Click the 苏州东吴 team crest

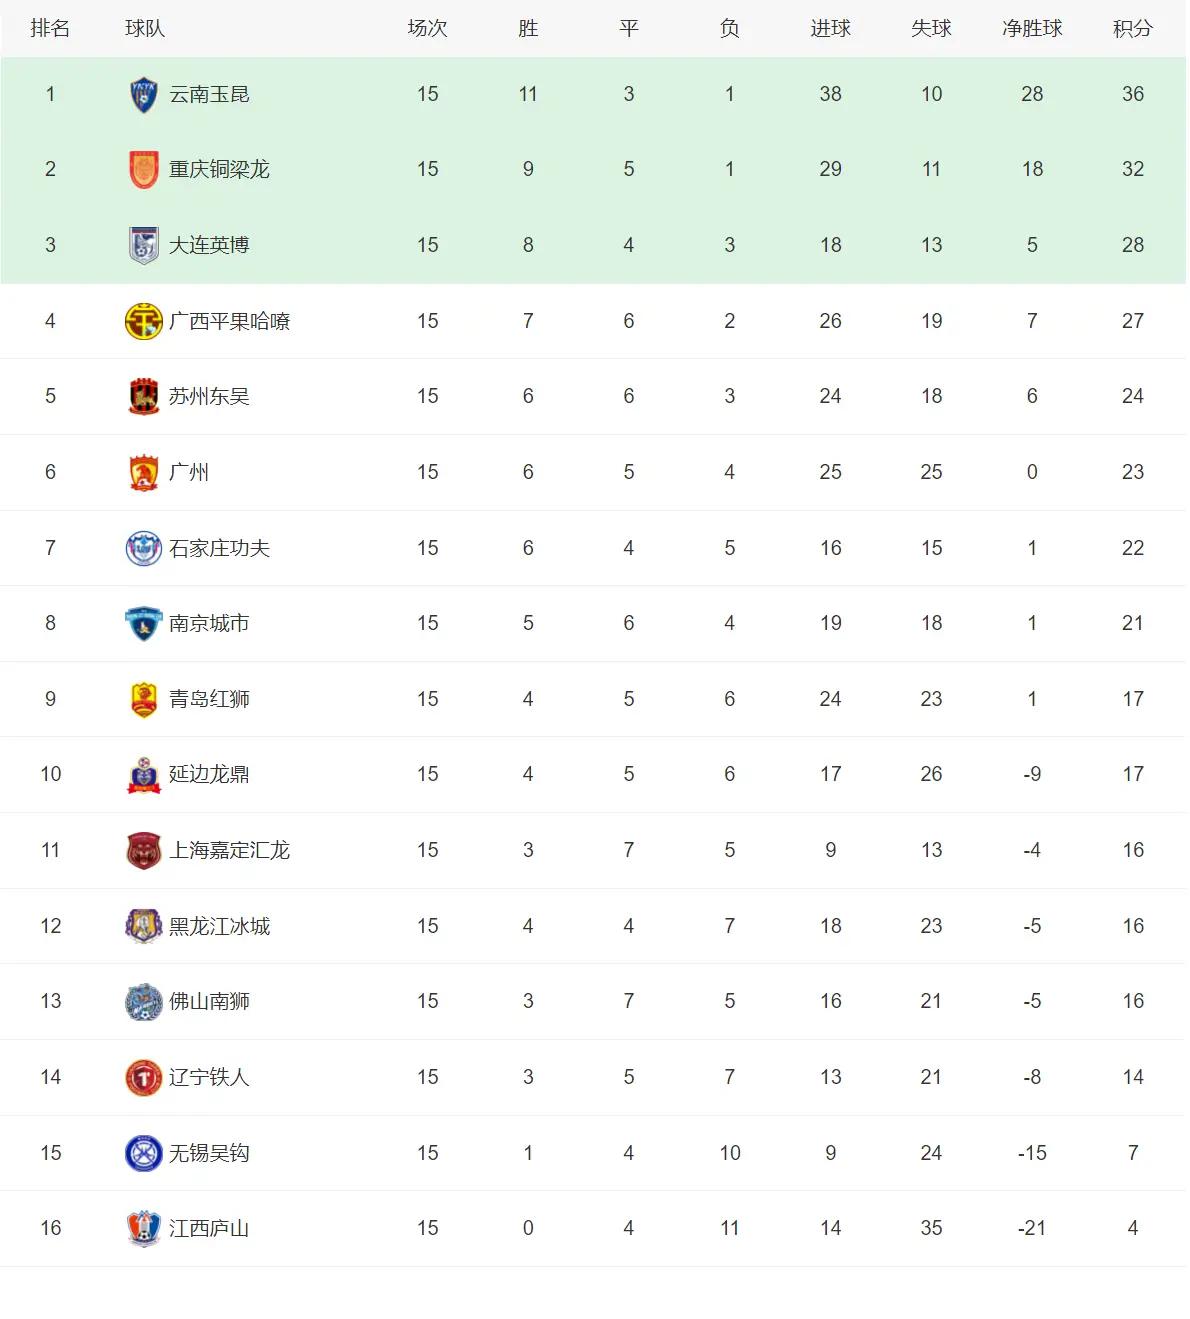(144, 396)
